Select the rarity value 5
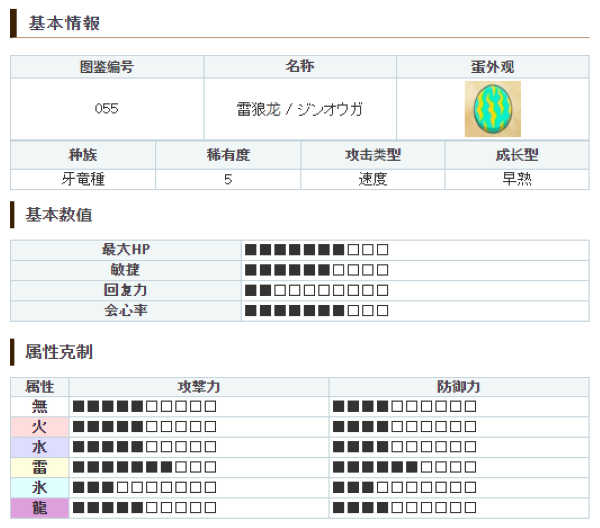The height and width of the screenshot is (528, 600). 228,179
